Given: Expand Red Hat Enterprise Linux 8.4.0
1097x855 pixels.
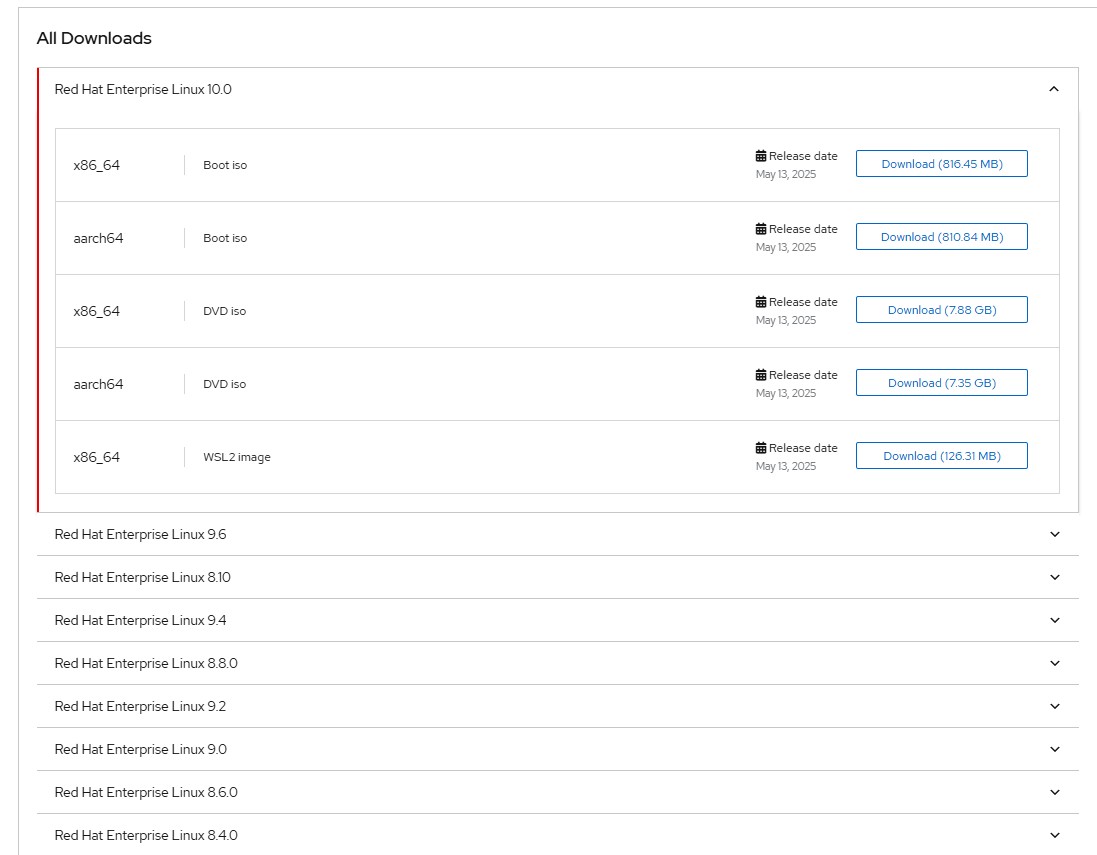Looking at the screenshot, I should (x=558, y=835).
